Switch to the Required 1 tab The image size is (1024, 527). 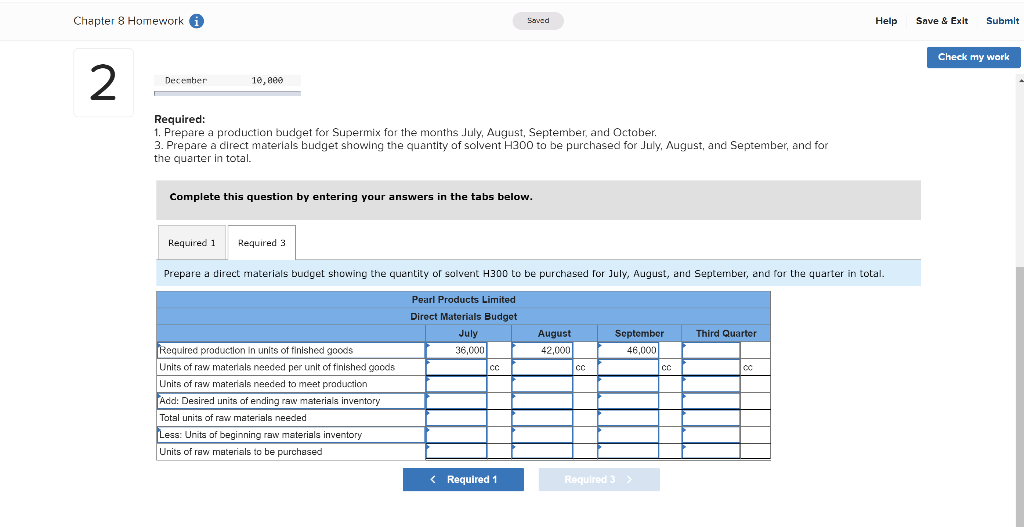pos(192,242)
